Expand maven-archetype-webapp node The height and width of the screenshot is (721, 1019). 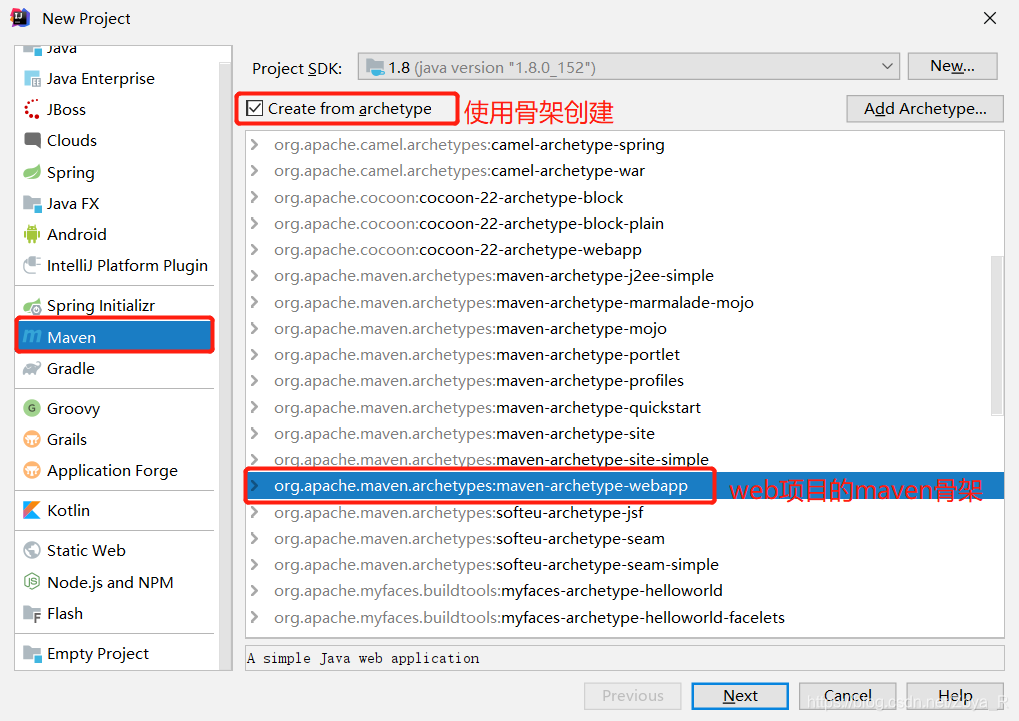click(x=255, y=486)
